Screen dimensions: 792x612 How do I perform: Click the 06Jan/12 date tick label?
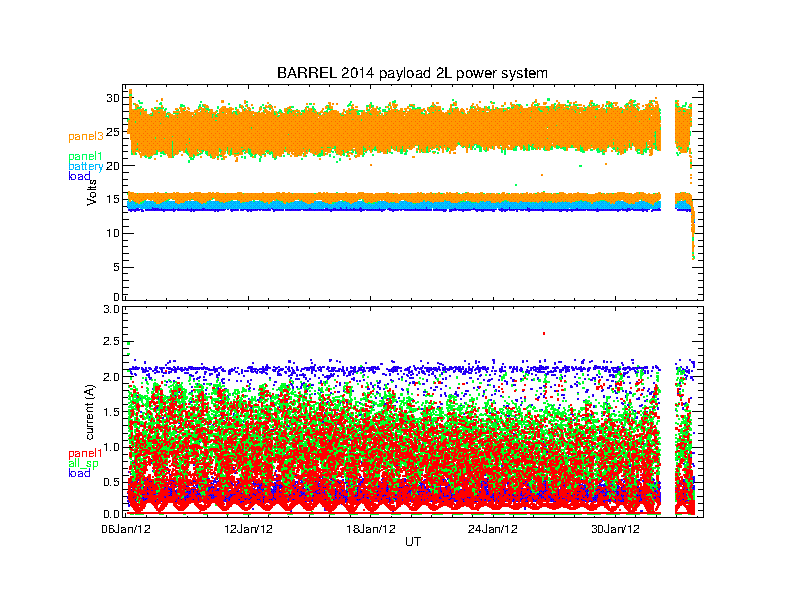(x=126, y=529)
